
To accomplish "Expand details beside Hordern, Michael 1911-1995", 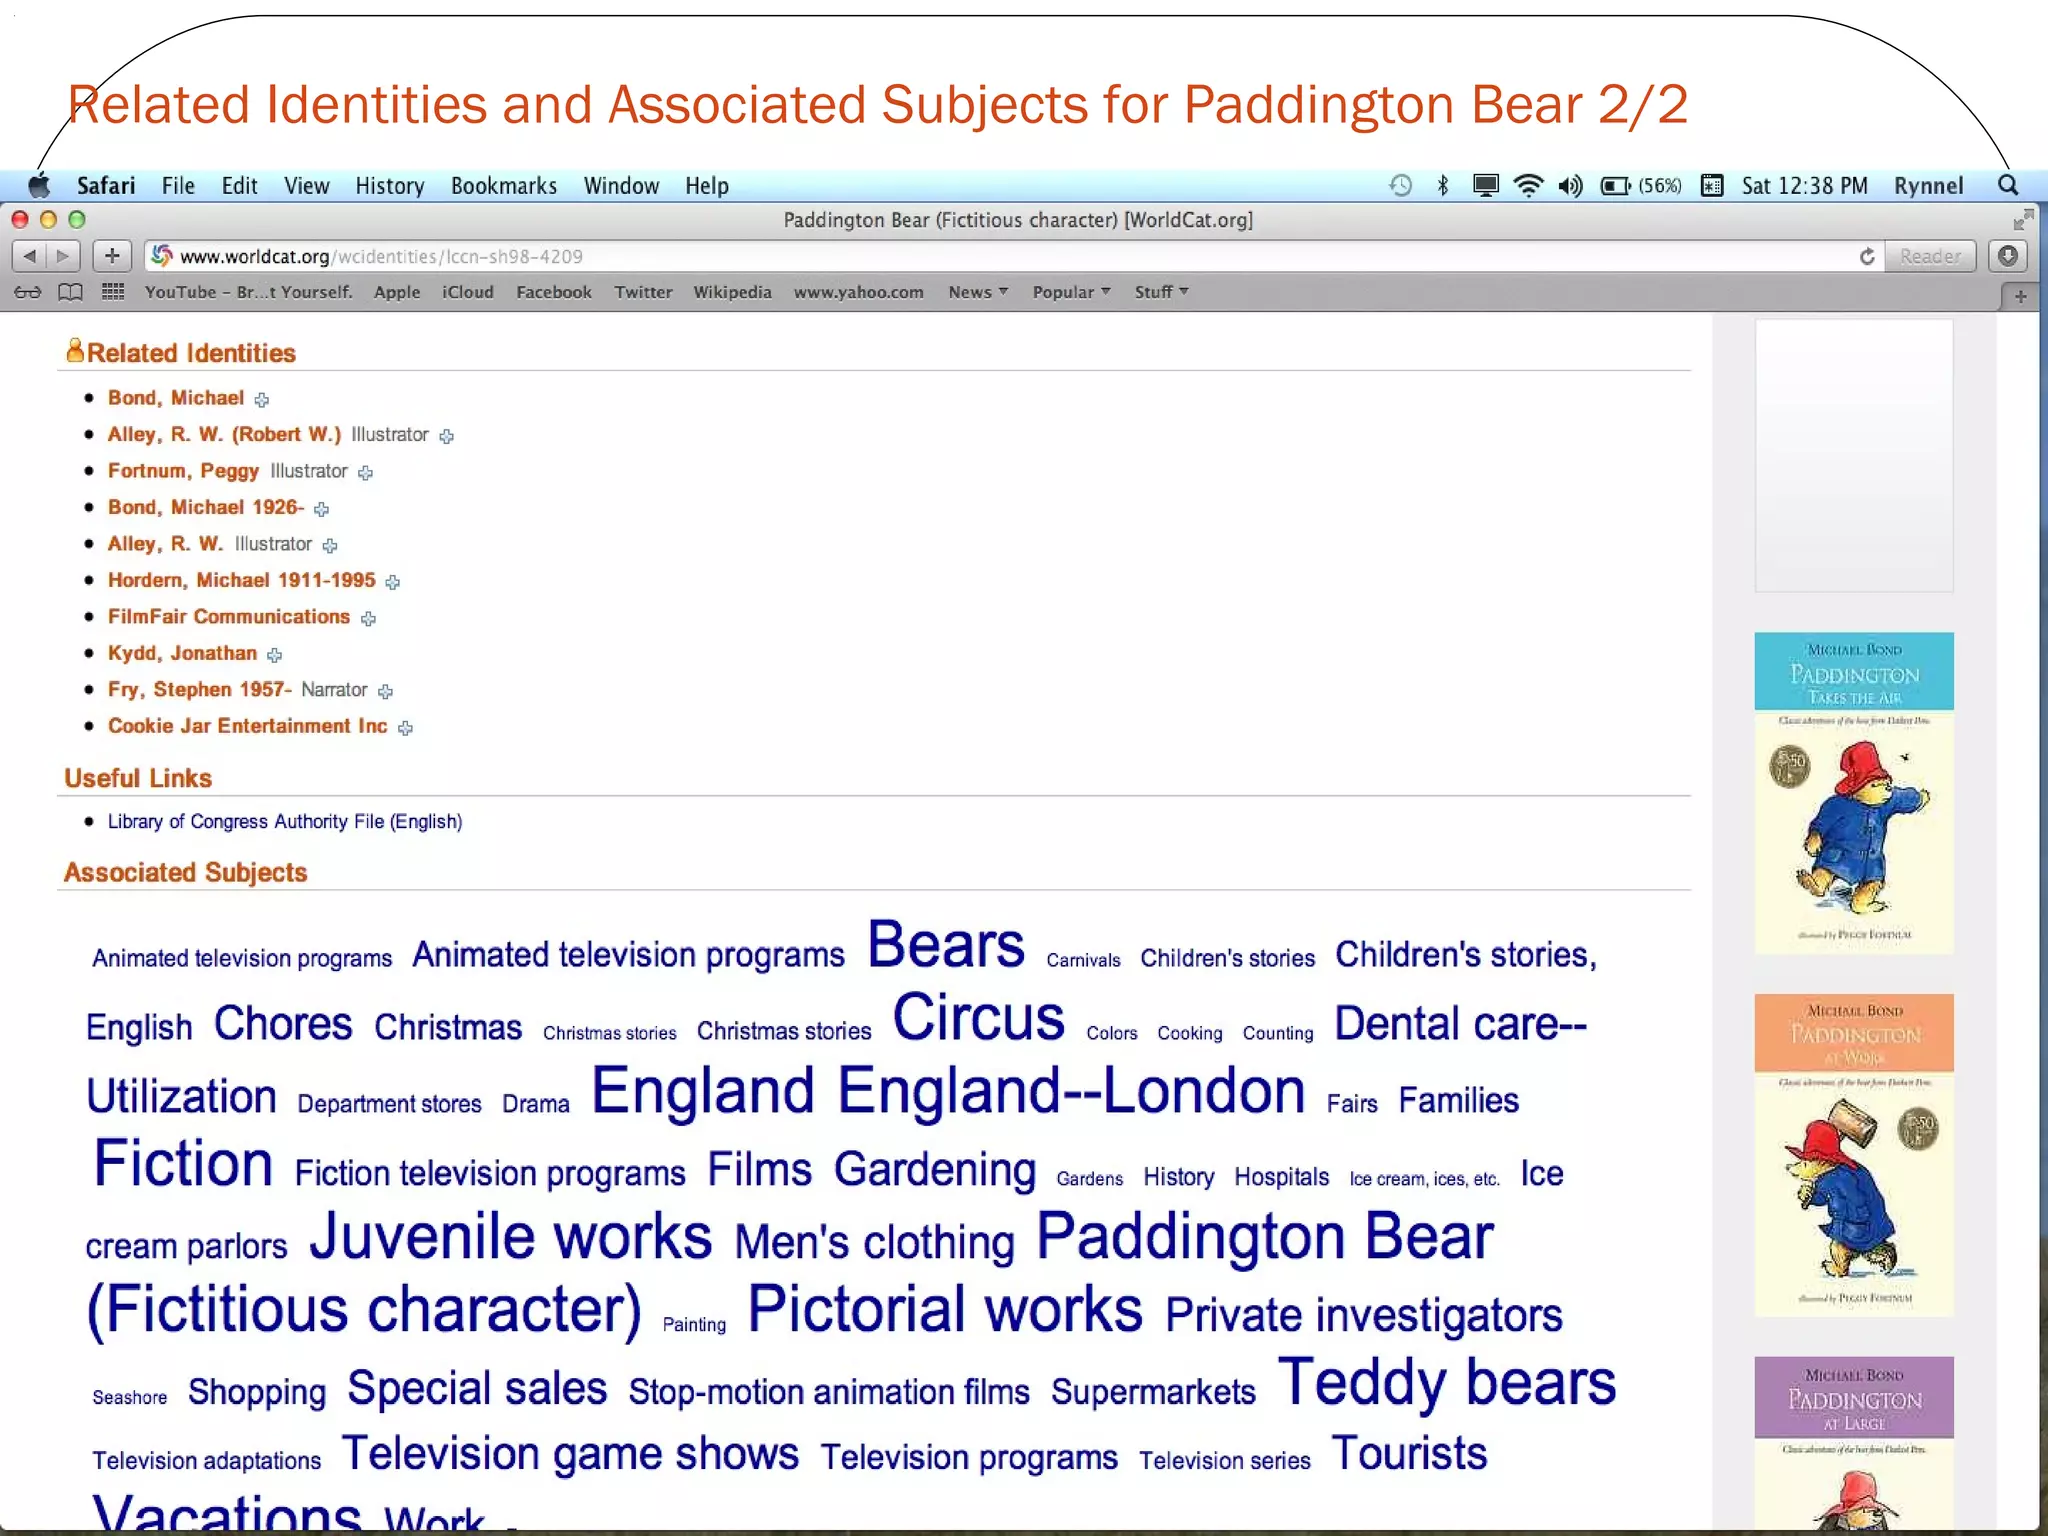I will [x=393, y=582].
